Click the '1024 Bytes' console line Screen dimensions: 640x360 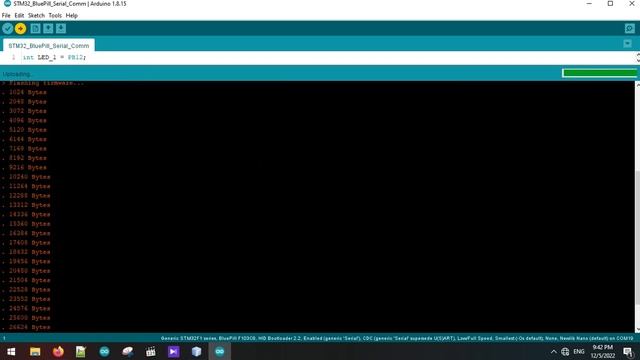(28, 92)
